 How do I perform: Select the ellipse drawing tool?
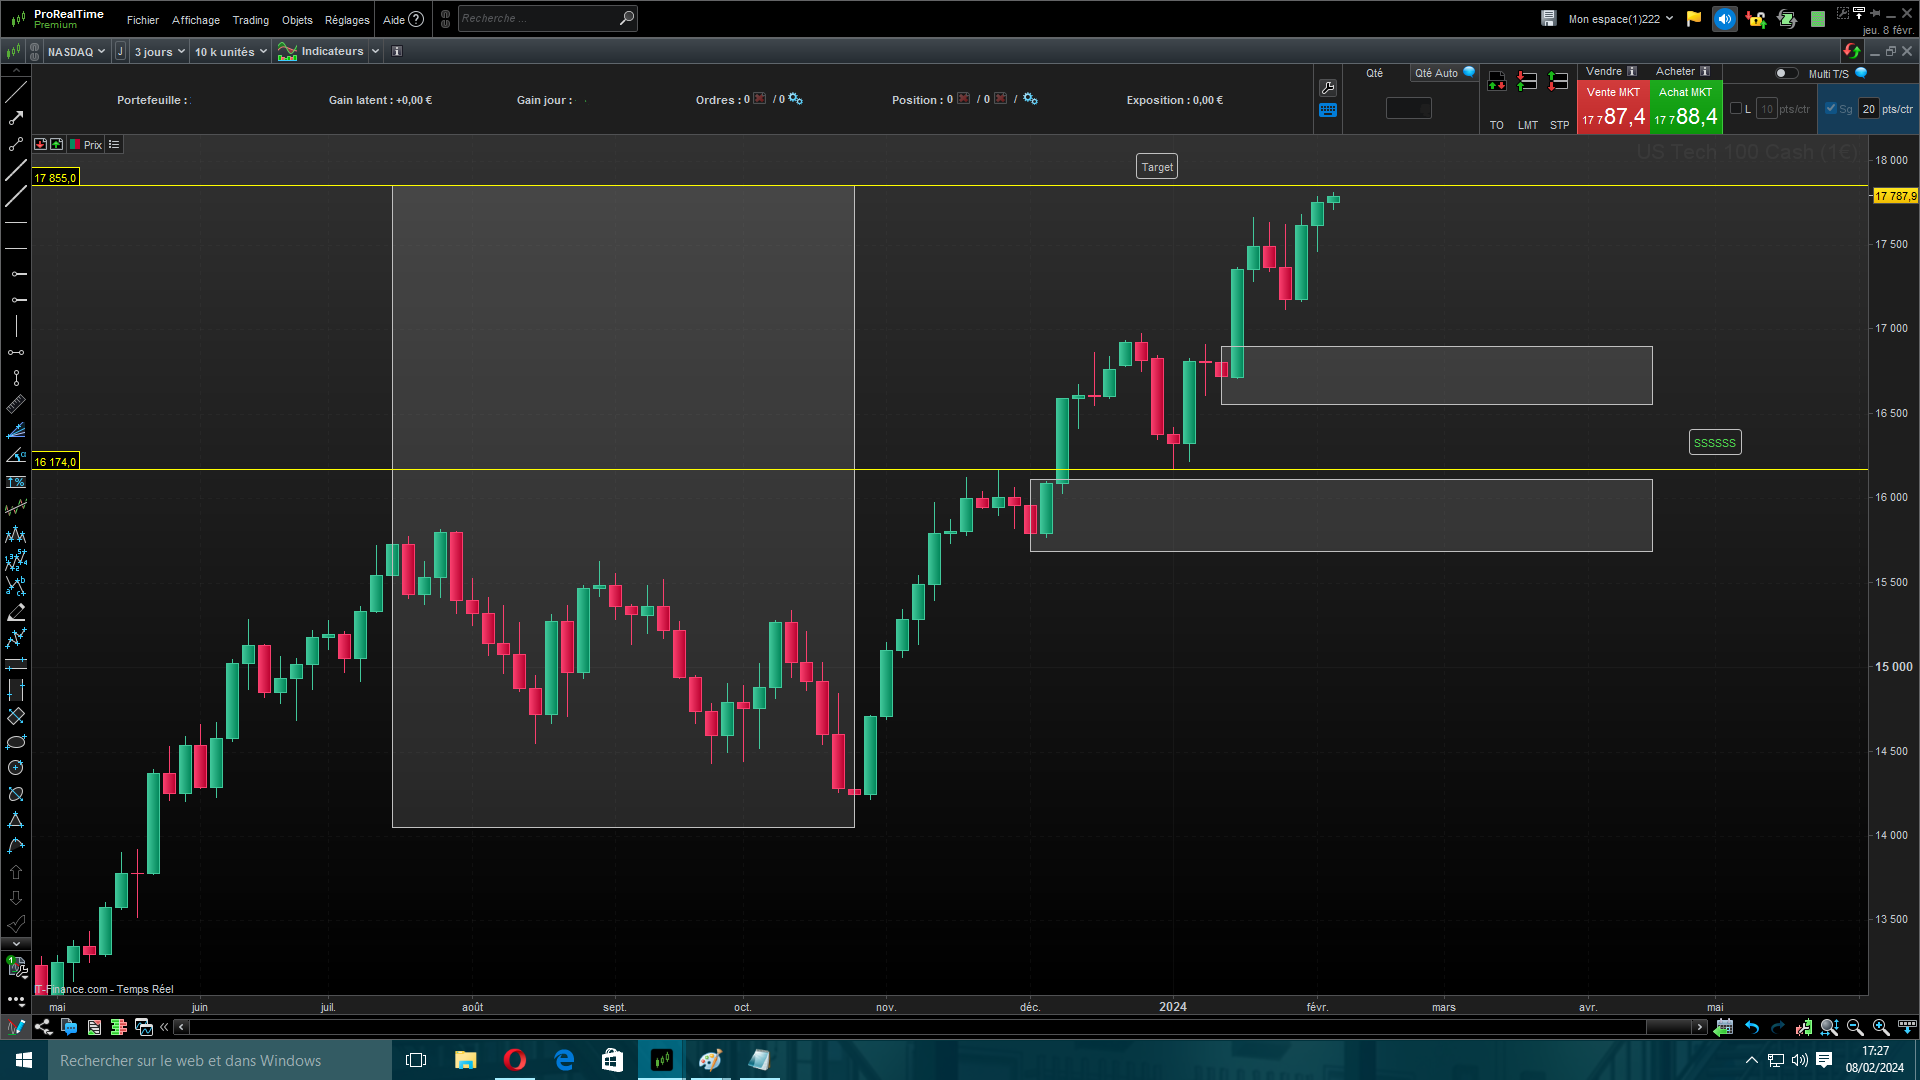(16, 742)
